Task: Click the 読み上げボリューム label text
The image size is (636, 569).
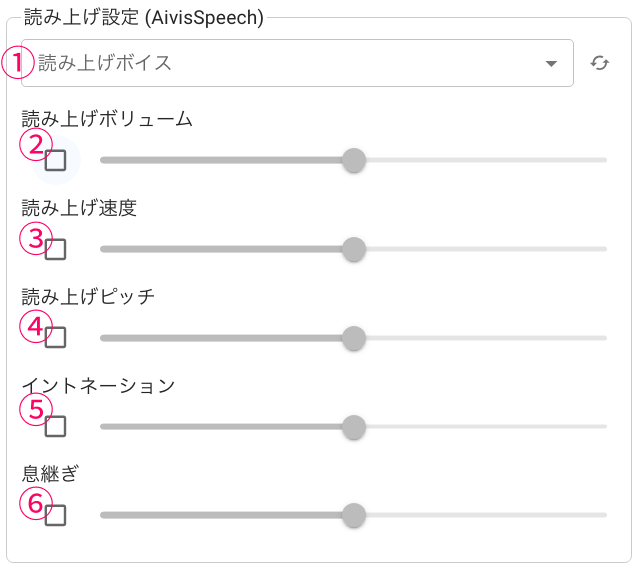Action: click(107, 119)
